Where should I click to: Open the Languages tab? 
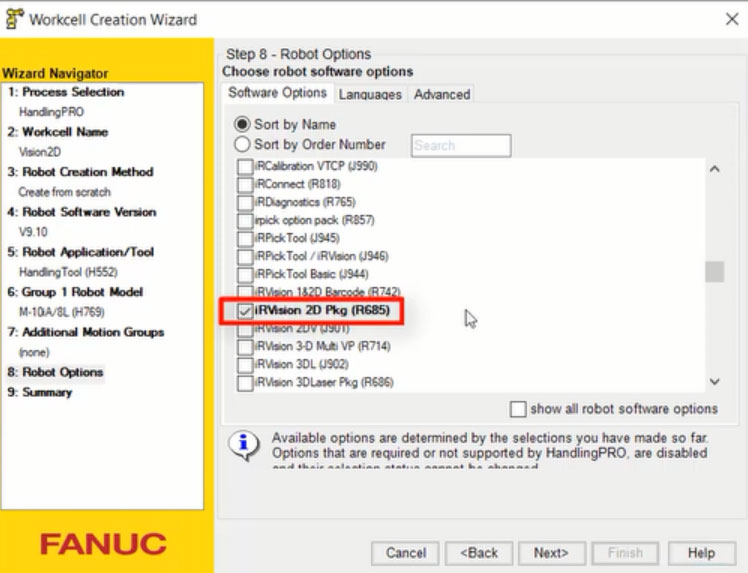[370, 94]
